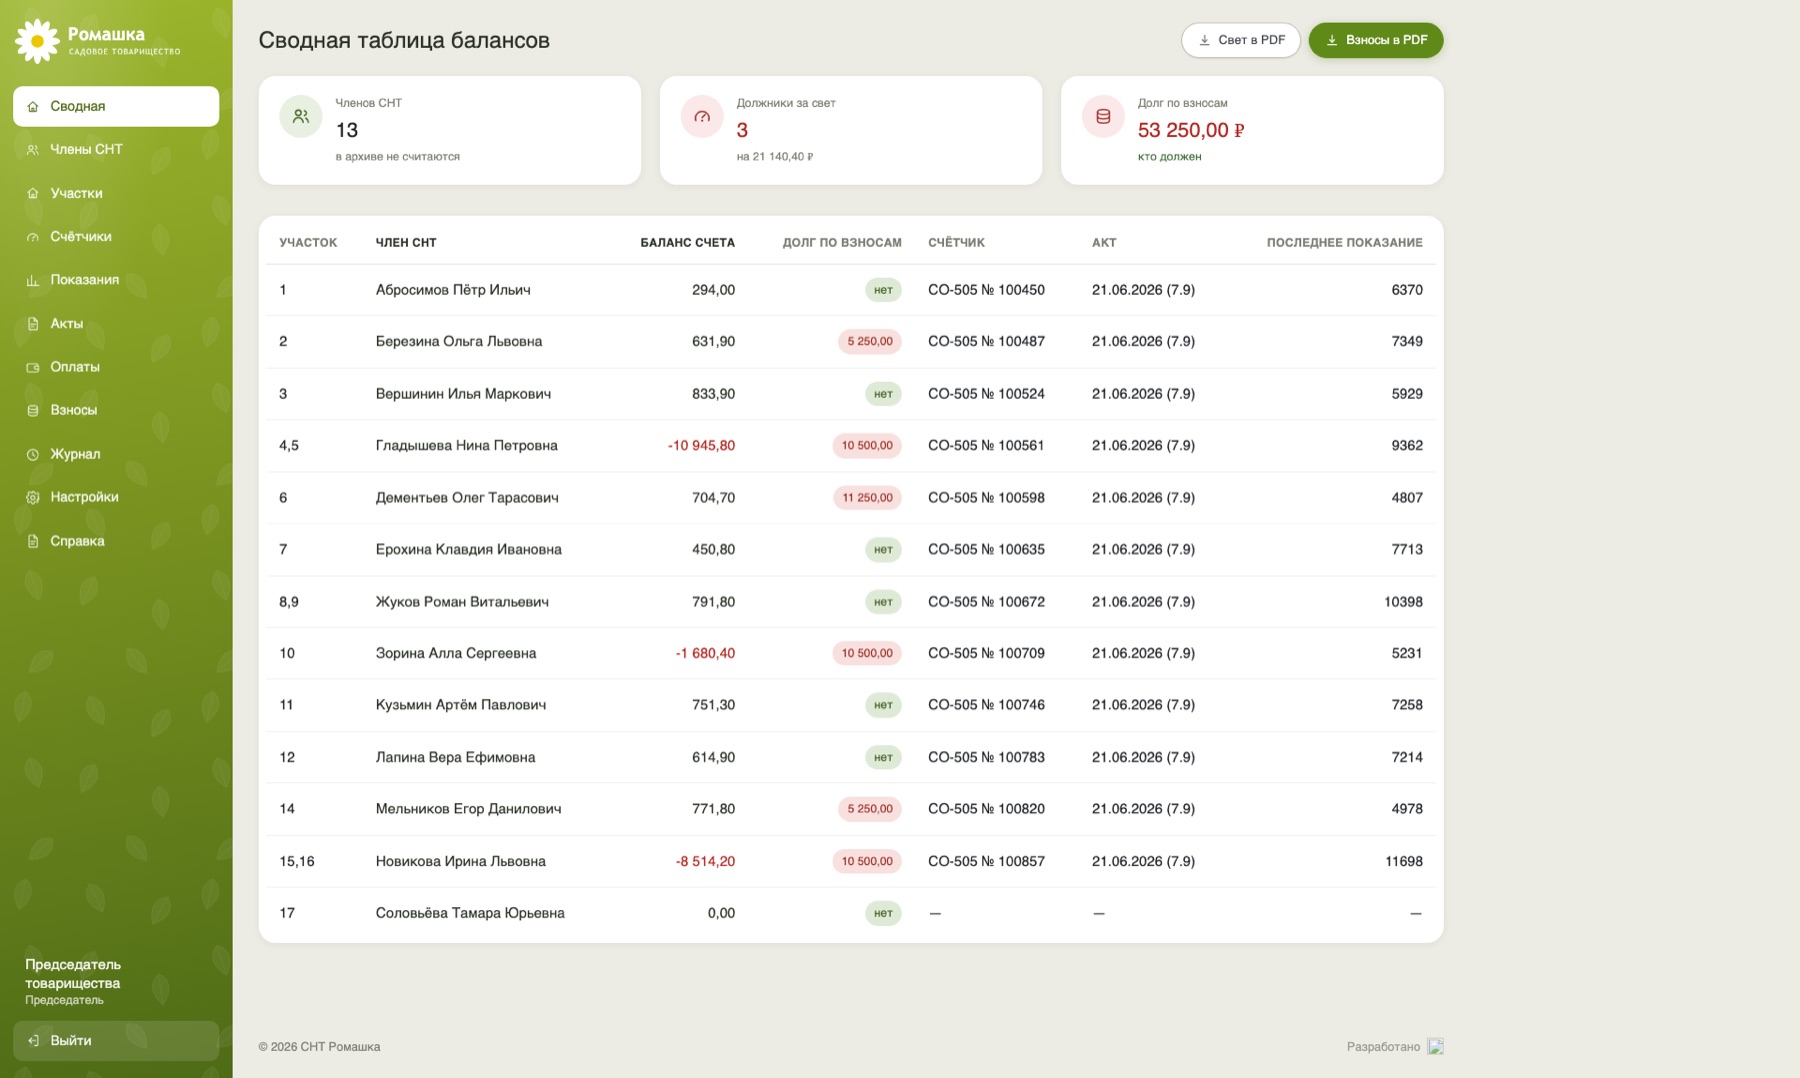The image size is (1800, 1078).
Task: Click the Последнее показание column header
Action: tap(1344, 243)
